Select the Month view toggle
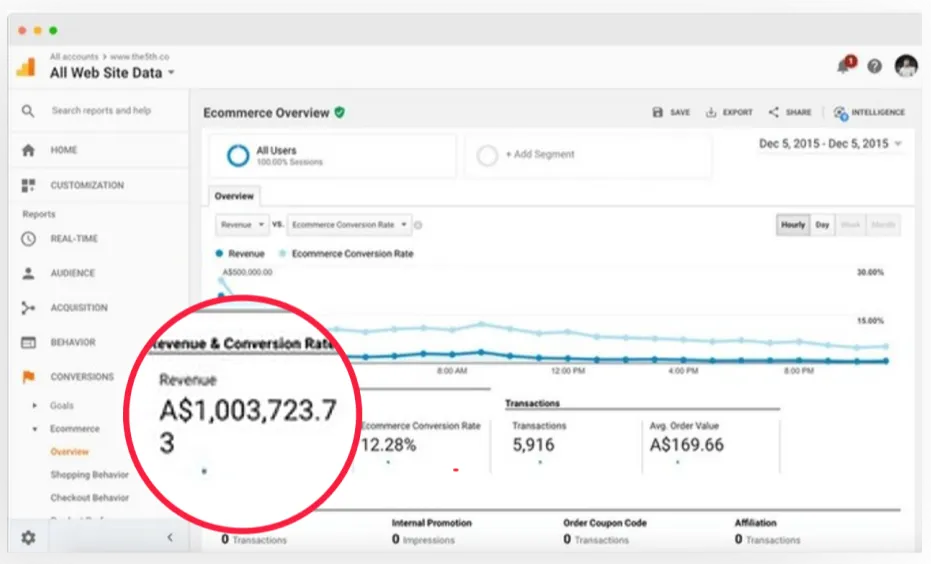The width and height of the screenshot is (931, 564). pos(883,225)
